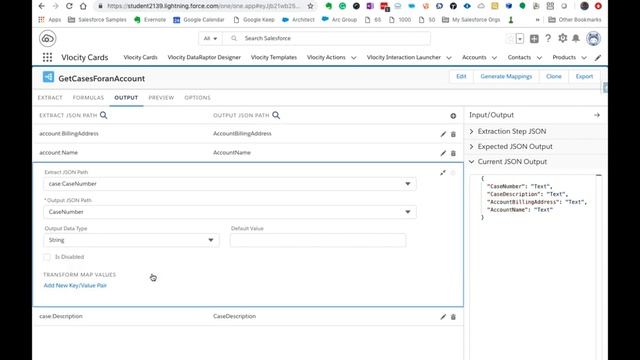
Task: Open the Salesforce Samples bookmark folder
Action: point(97,20)
